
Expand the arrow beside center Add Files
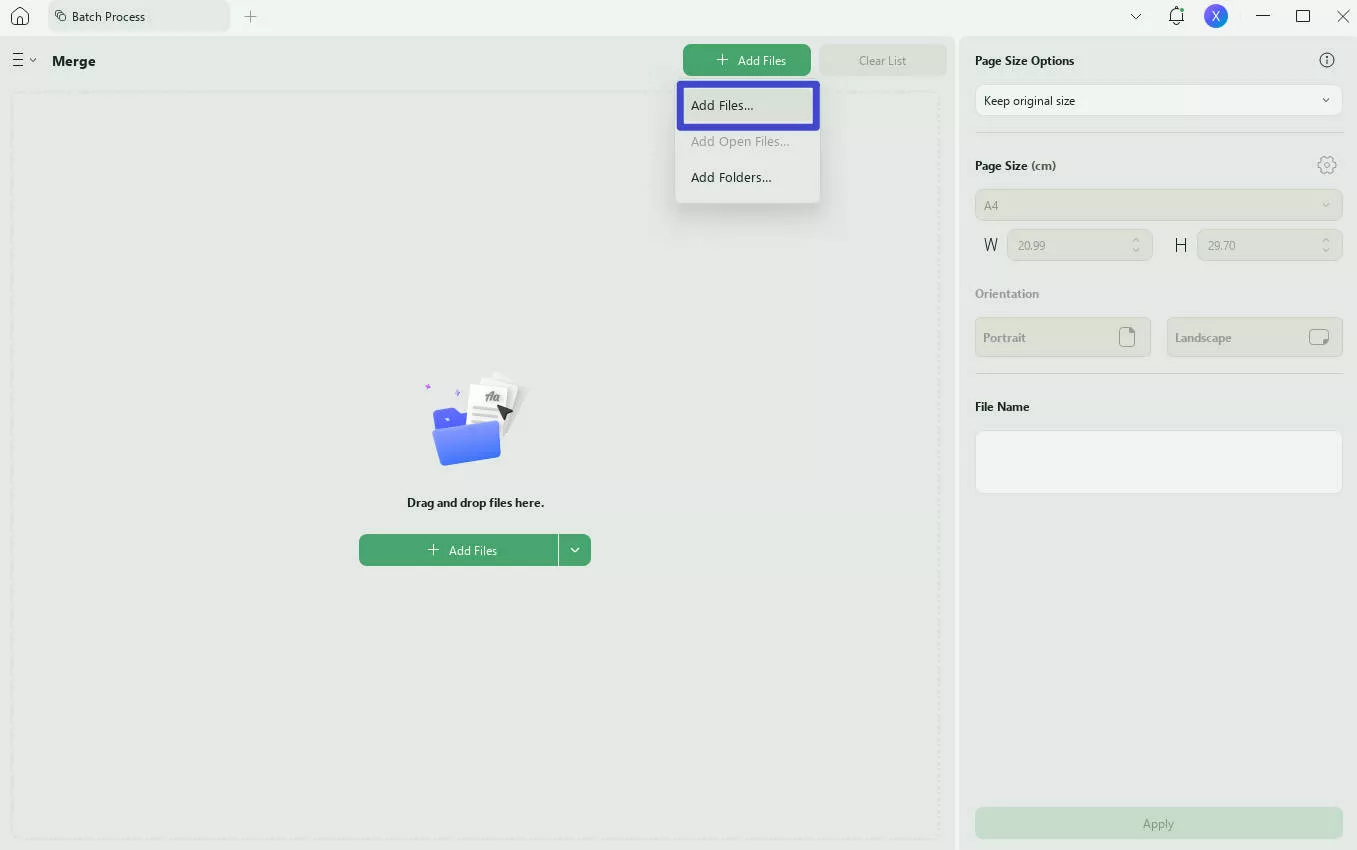(x=575, y=550)
